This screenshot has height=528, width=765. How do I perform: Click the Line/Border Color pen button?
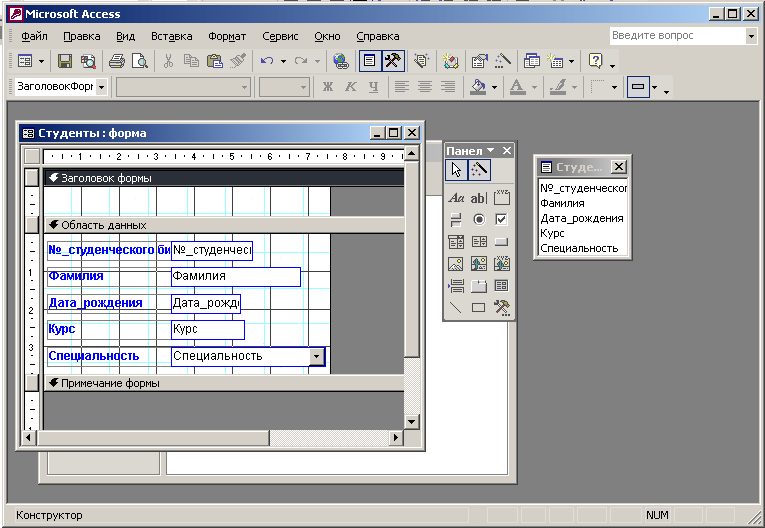click(558, 87)
